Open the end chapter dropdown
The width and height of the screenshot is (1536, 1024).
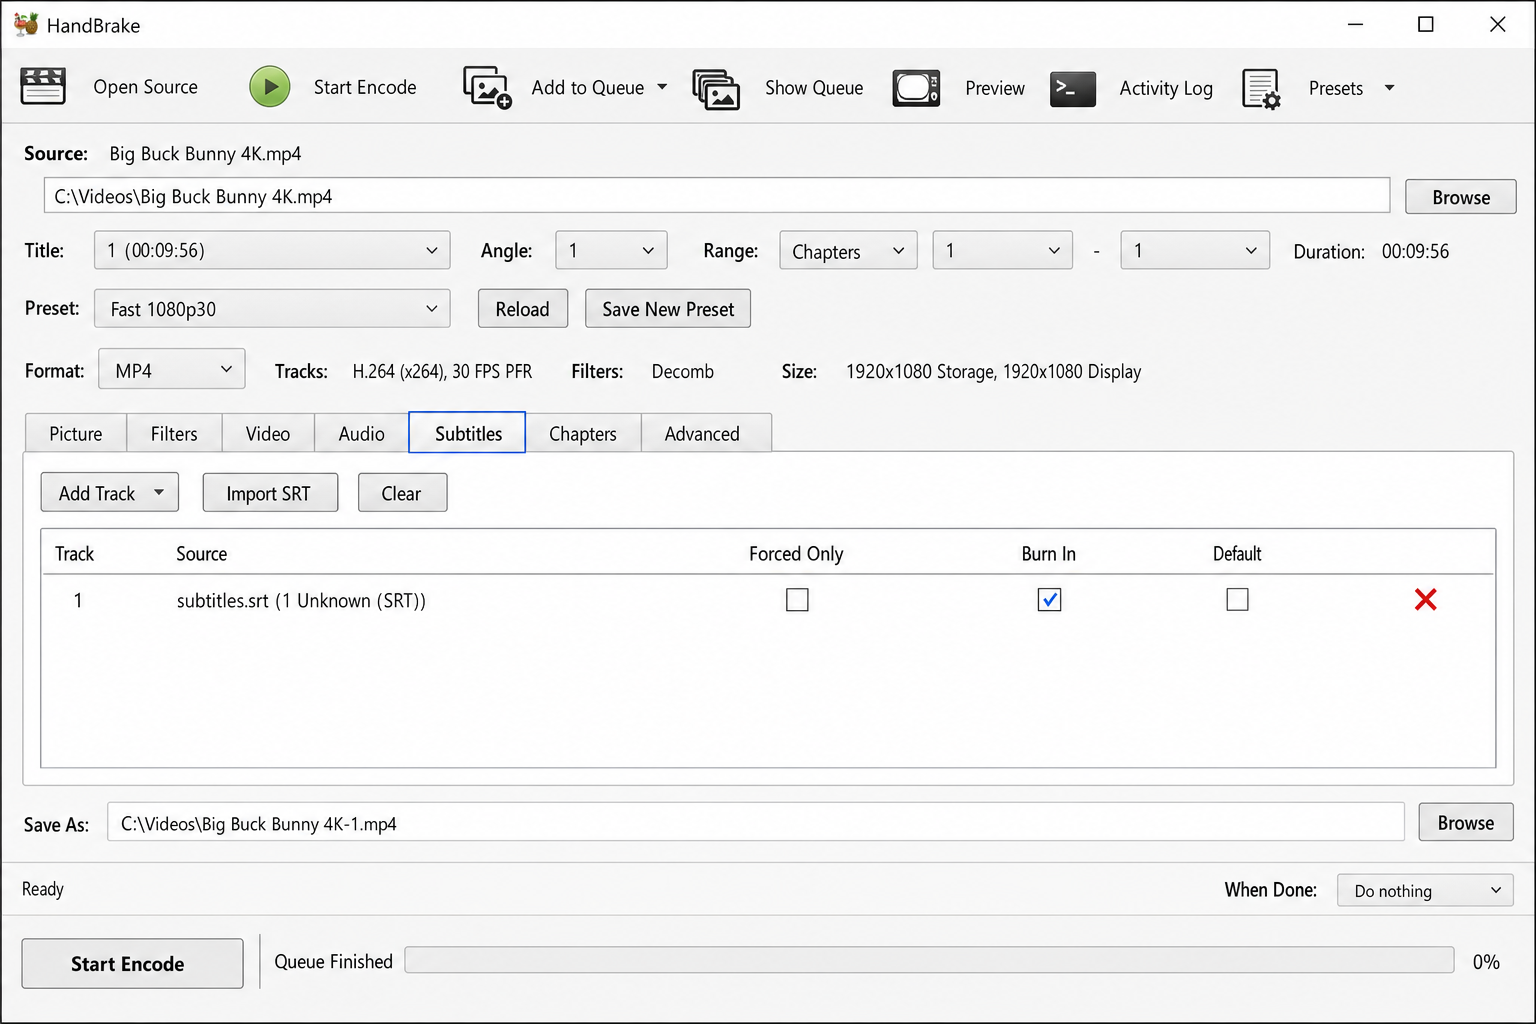1195,250
